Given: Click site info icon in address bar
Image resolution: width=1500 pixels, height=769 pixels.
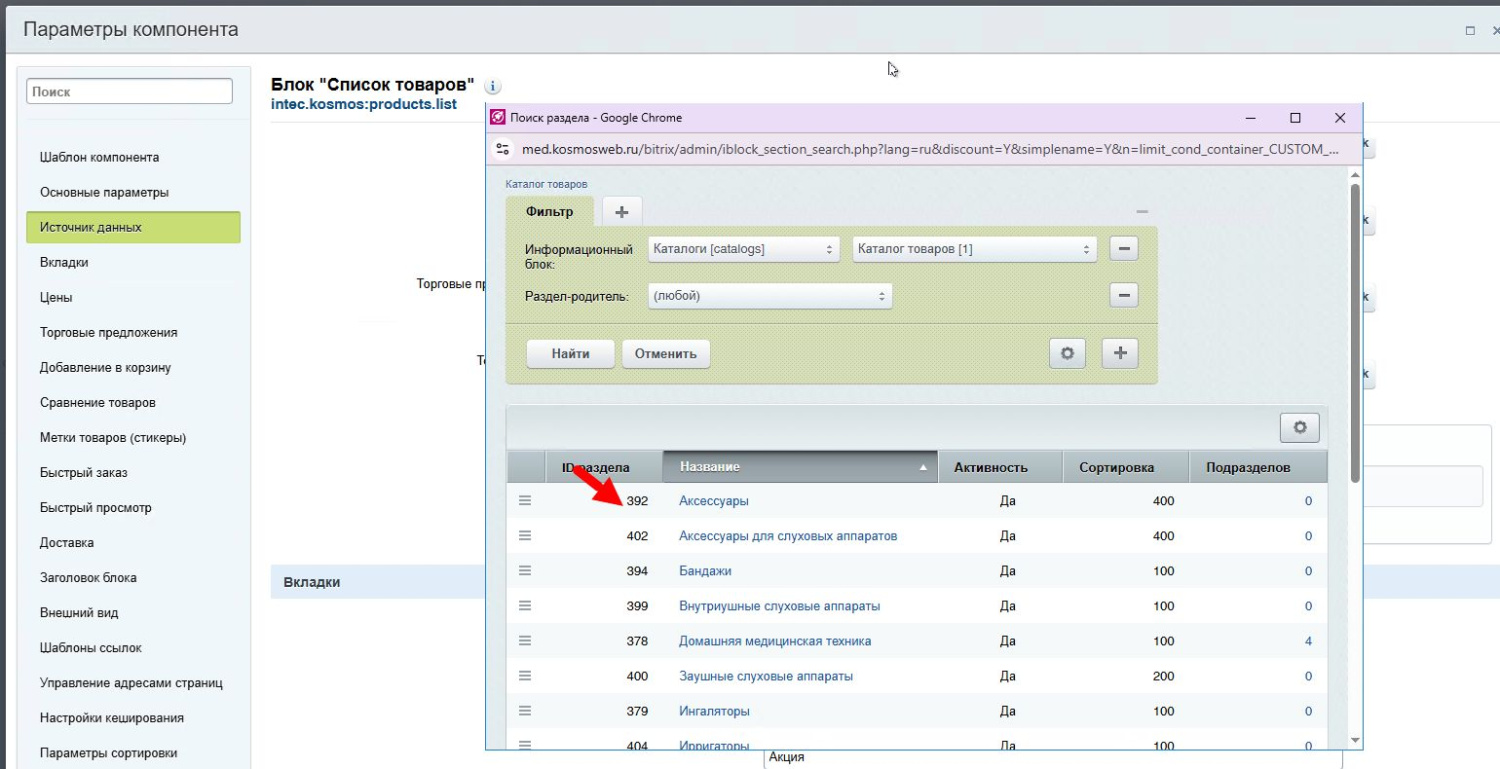Looking at the screenshot, I should click(503, 149).
